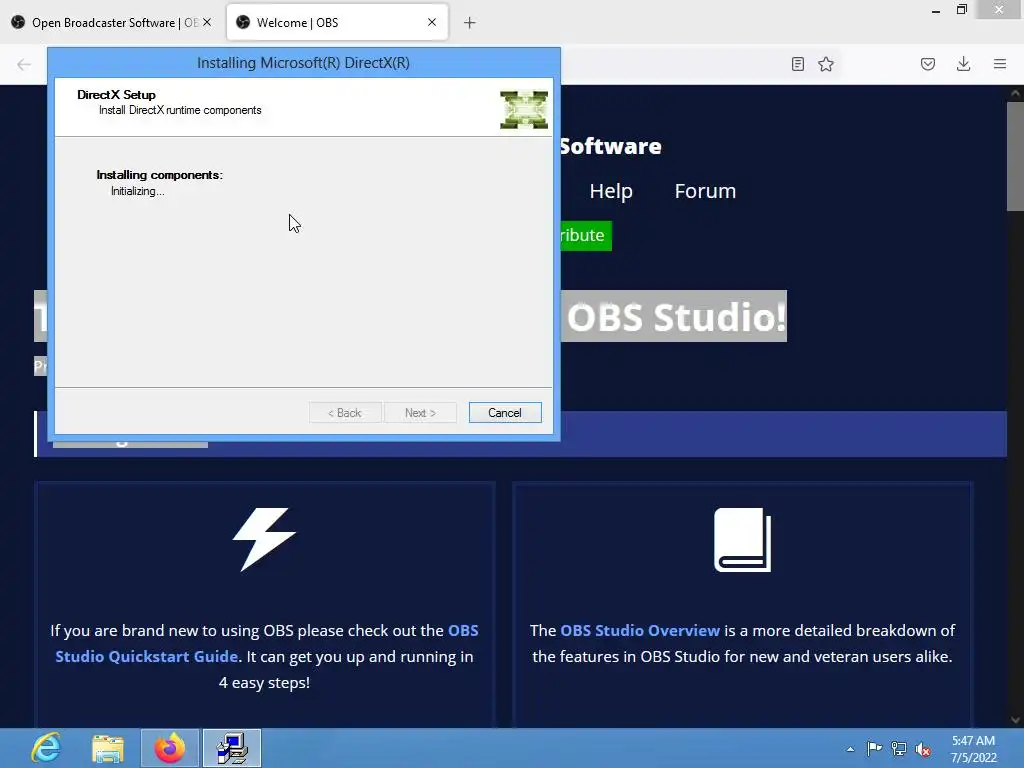Open the Help menu on OBS site

pos(611,191)
